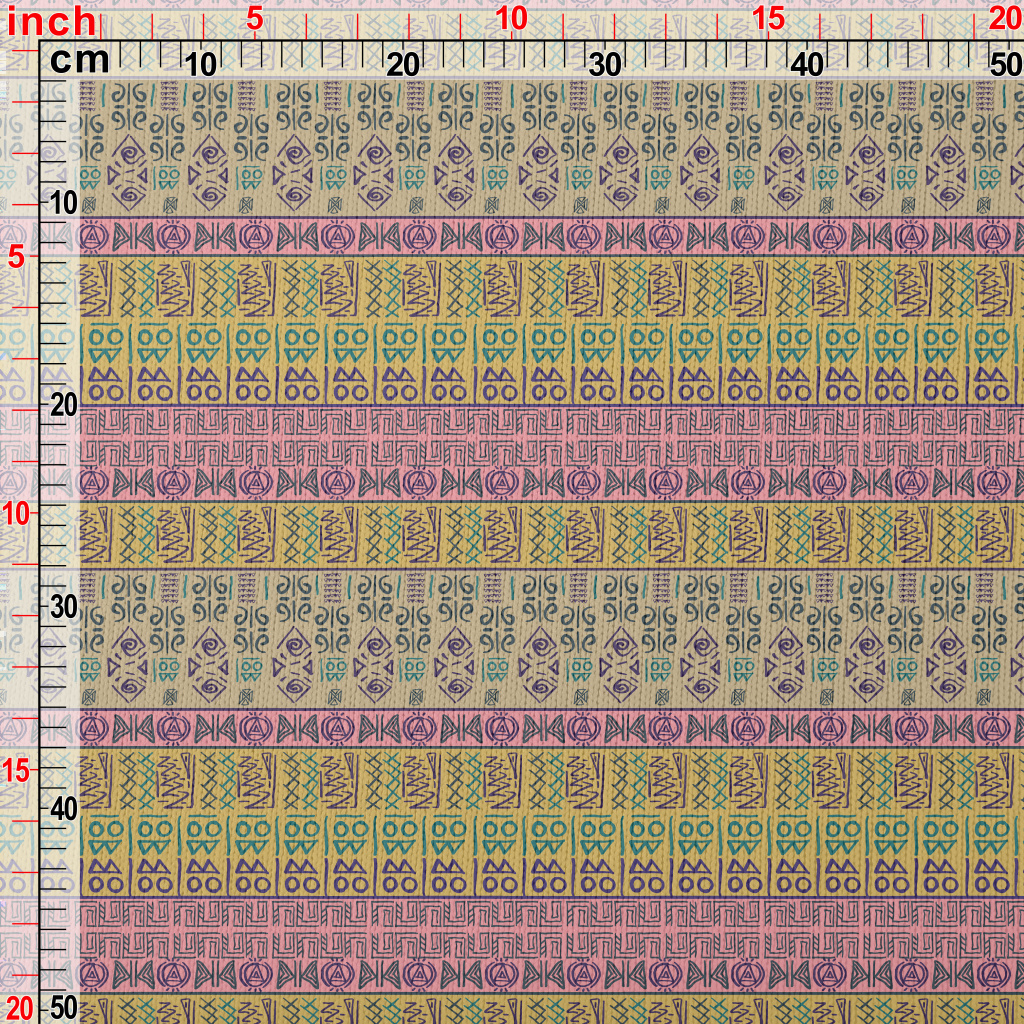The width and height of the screenshot is (1024, 1024).
Task: Choose the black 30 on vertical cm ruler
Action: (63, 607)
